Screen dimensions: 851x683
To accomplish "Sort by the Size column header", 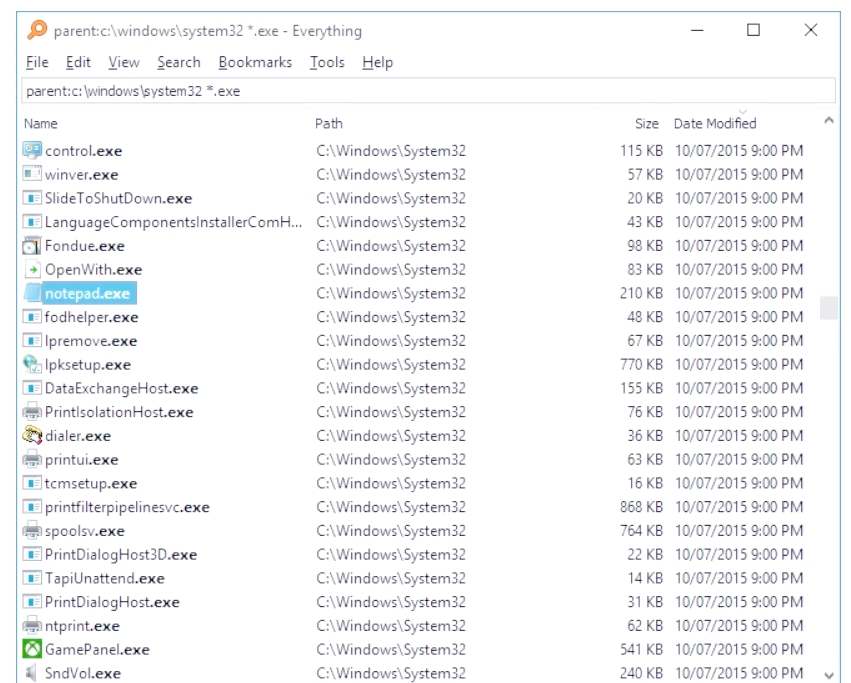I will click(646, 124).
